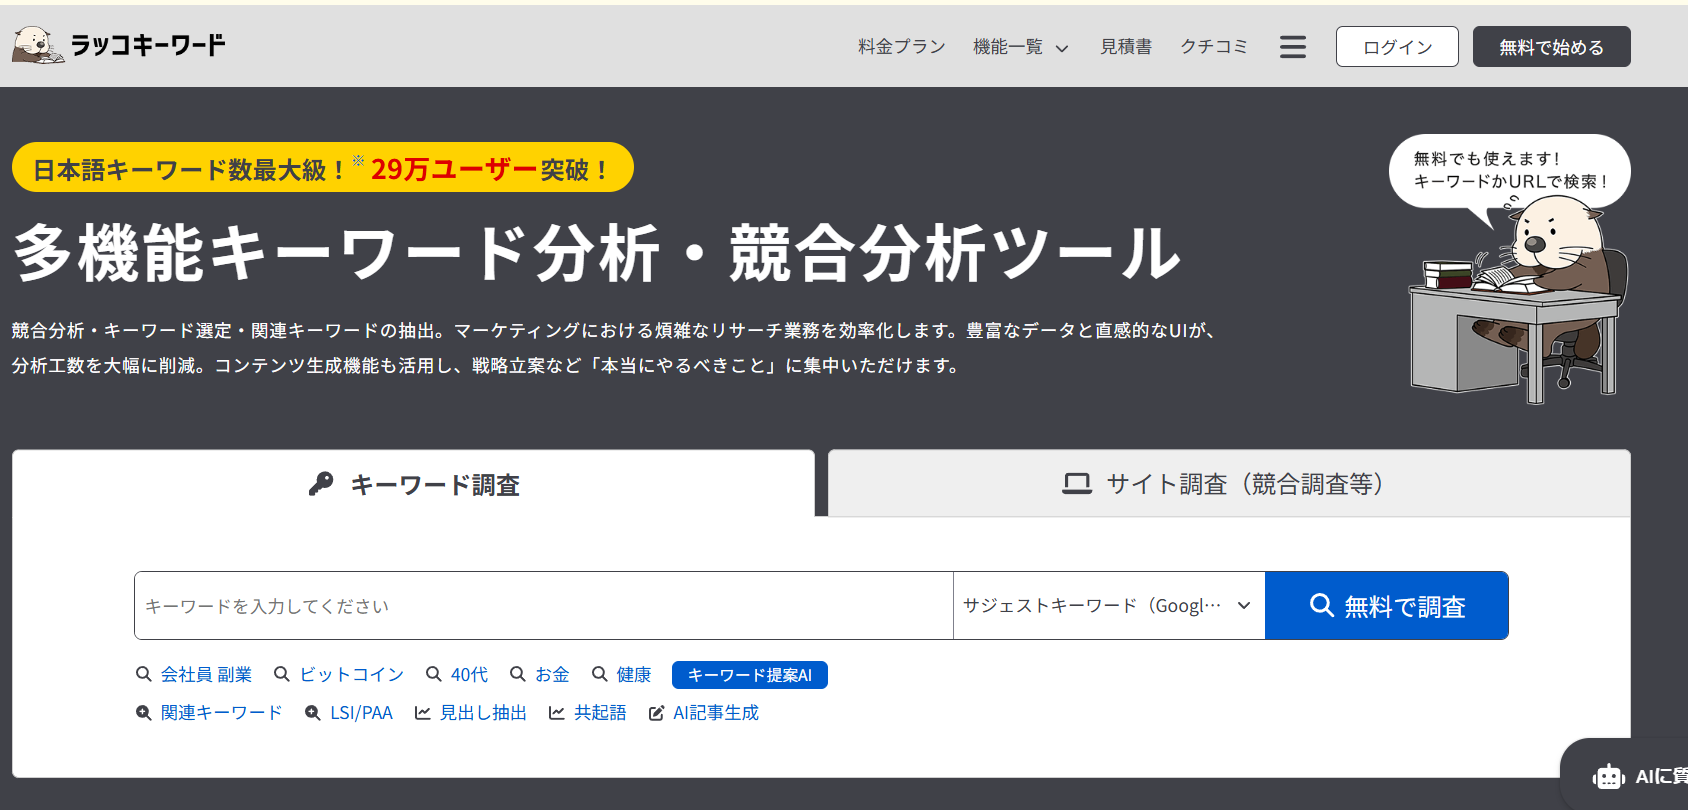Click the 無料で調査 search button
The image size is (1688, 810).
click(1386, 606)
